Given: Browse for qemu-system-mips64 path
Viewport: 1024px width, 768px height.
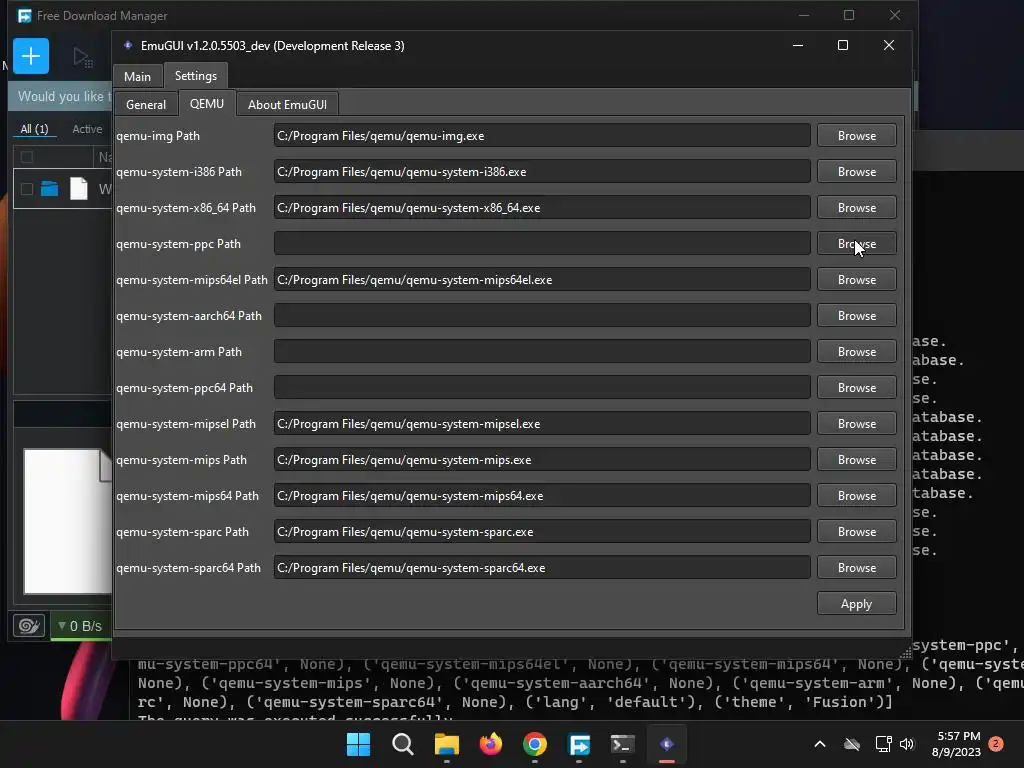Looking at the screenshot, I should [857, 496].
